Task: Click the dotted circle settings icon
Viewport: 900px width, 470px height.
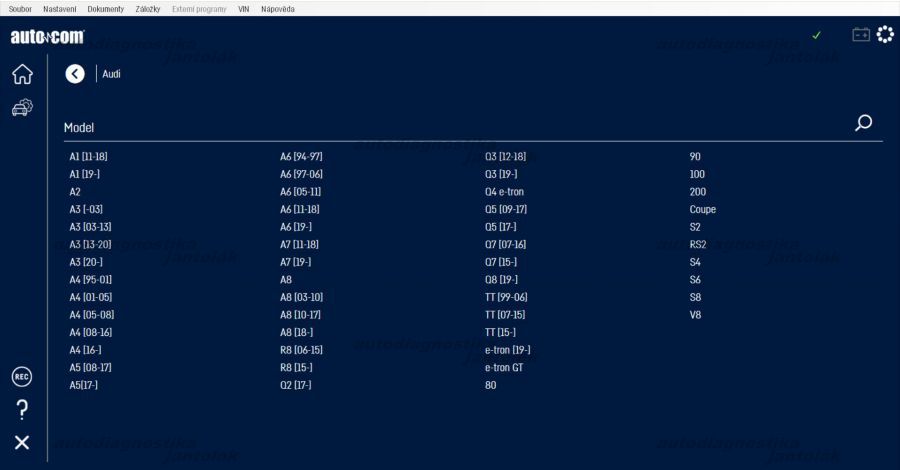Action: click(885, 34)
